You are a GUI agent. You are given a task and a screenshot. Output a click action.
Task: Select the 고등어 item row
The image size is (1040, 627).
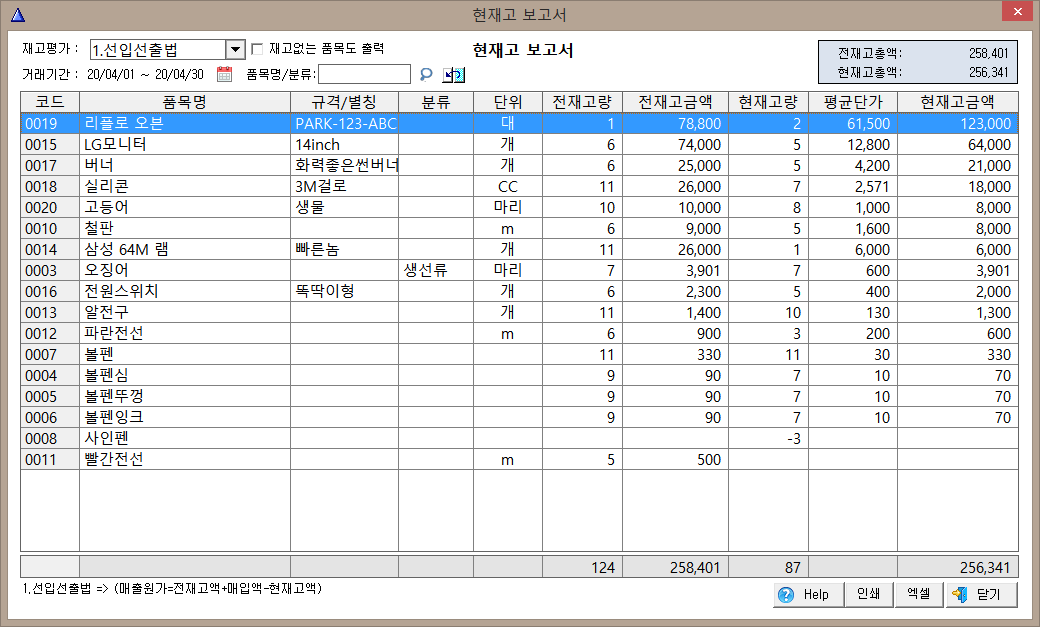coord(519,208)
